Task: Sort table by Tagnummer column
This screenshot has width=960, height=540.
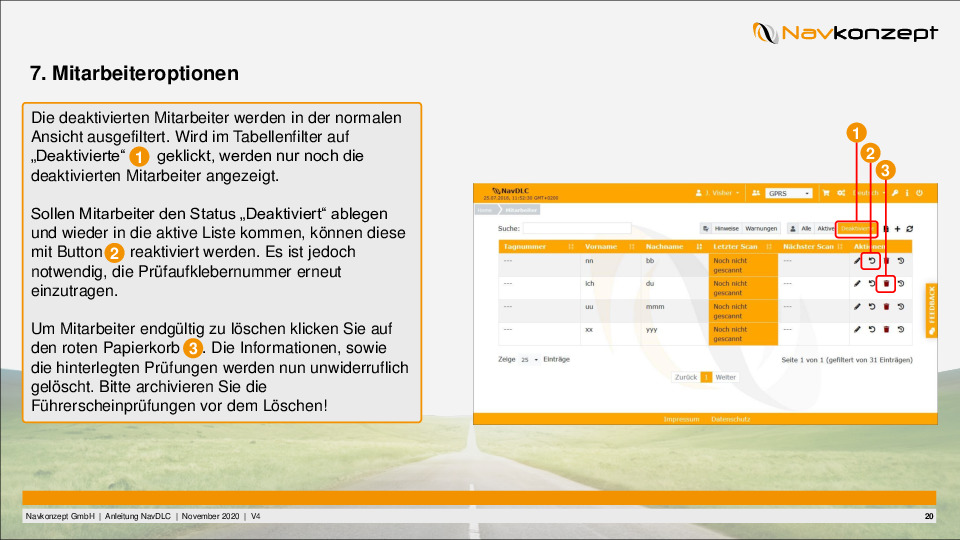Action: [x=539, y=247]
